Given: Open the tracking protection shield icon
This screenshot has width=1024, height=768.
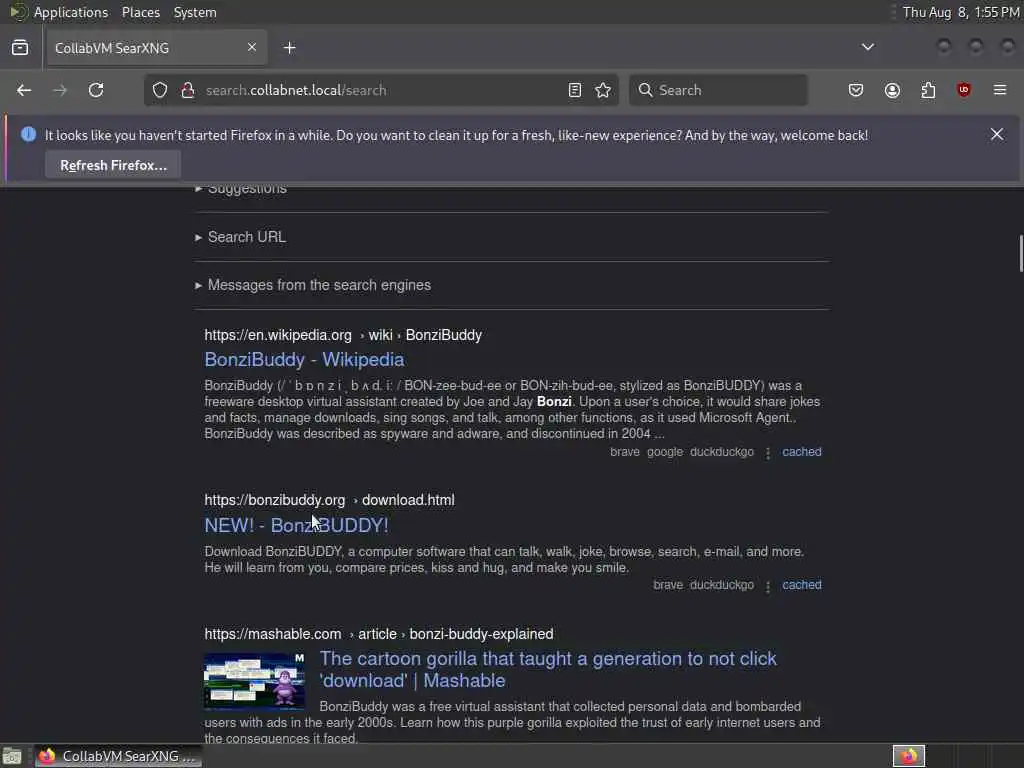Looking at the screenshot, I should click(160, 90).
